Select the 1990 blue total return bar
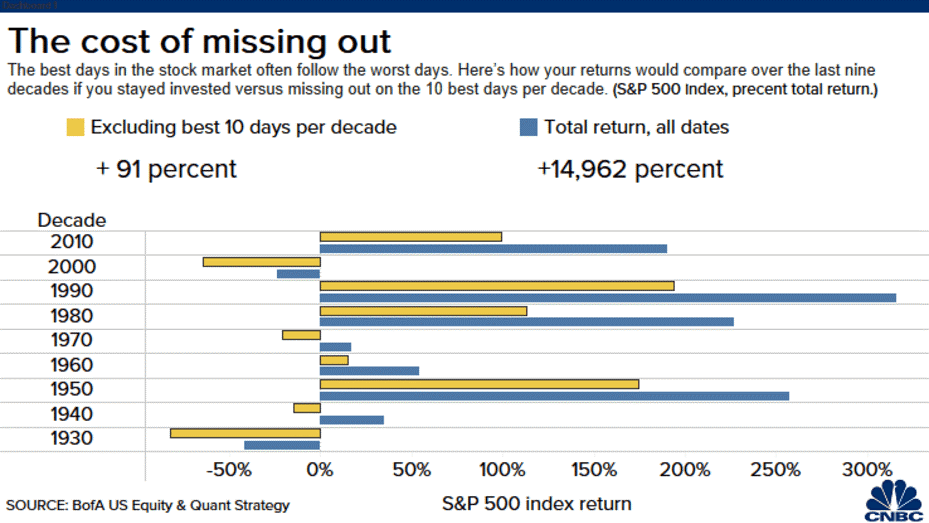929x523 pixels. click(608, 298)
